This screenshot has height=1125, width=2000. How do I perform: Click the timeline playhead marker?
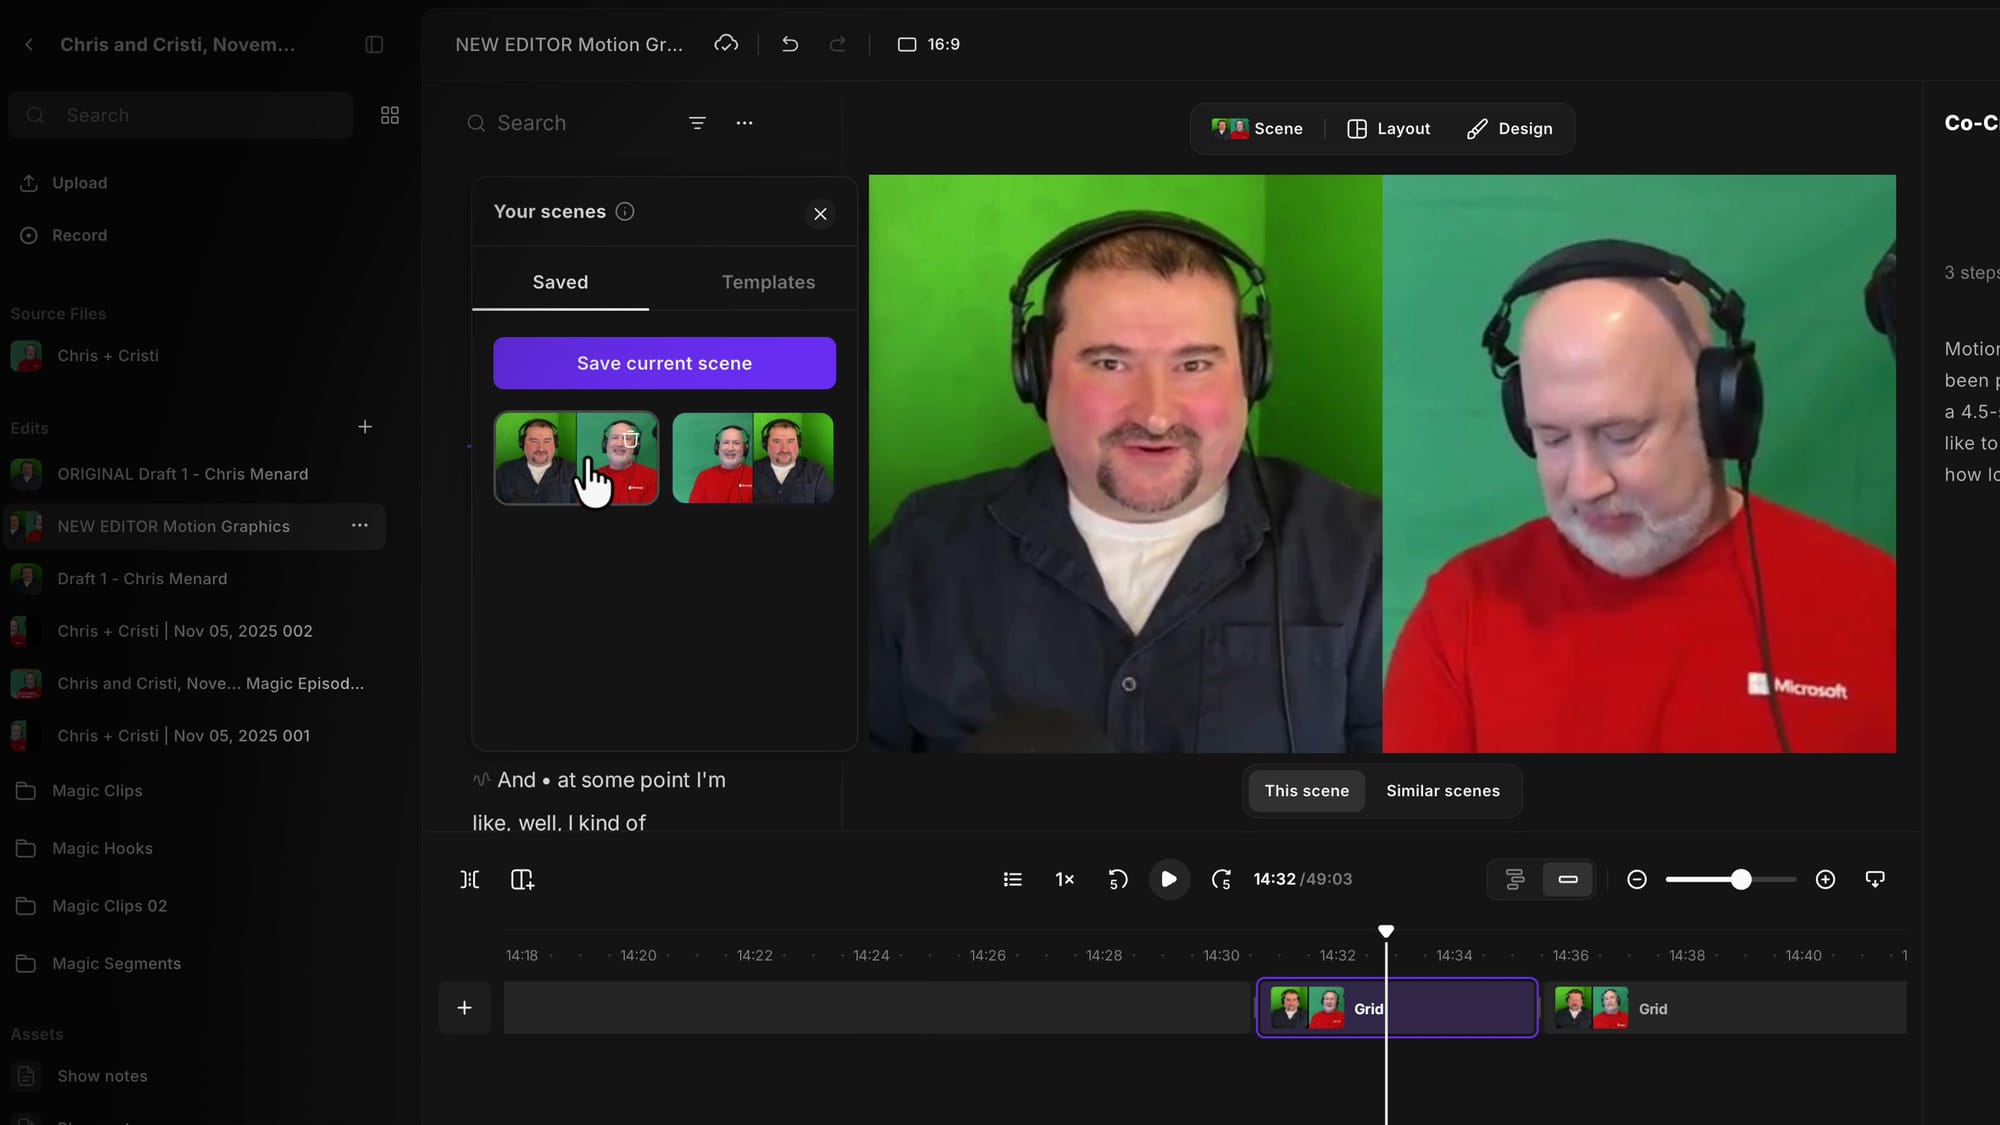point(1386,931)
